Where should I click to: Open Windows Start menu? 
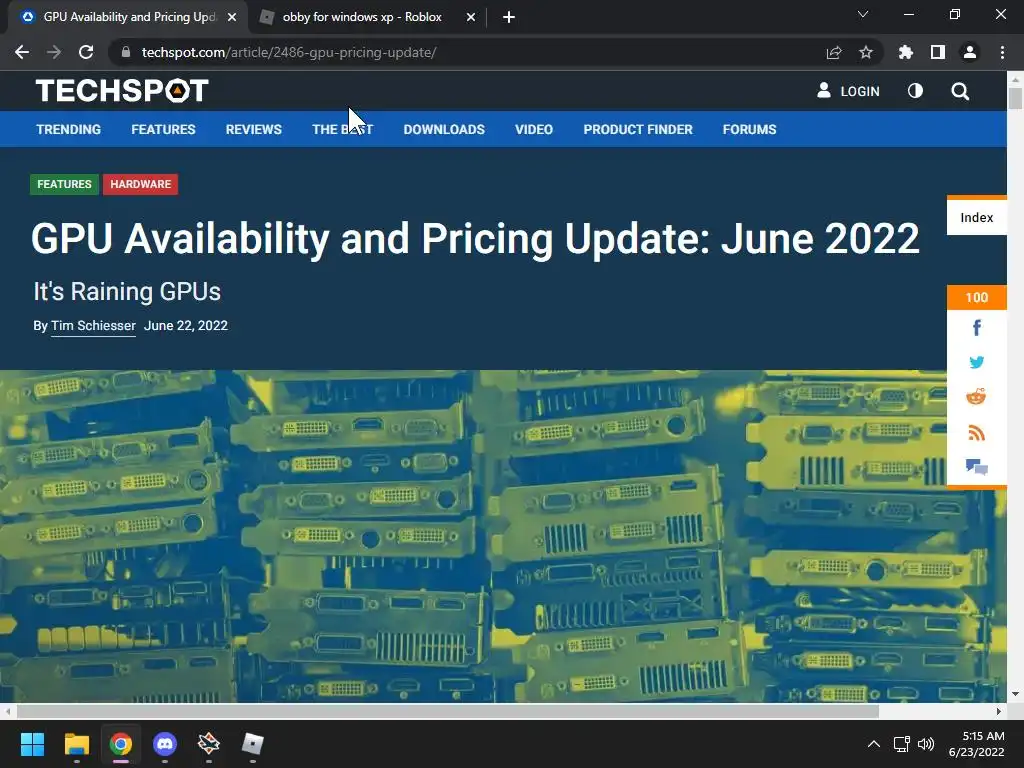click(32, 744)
